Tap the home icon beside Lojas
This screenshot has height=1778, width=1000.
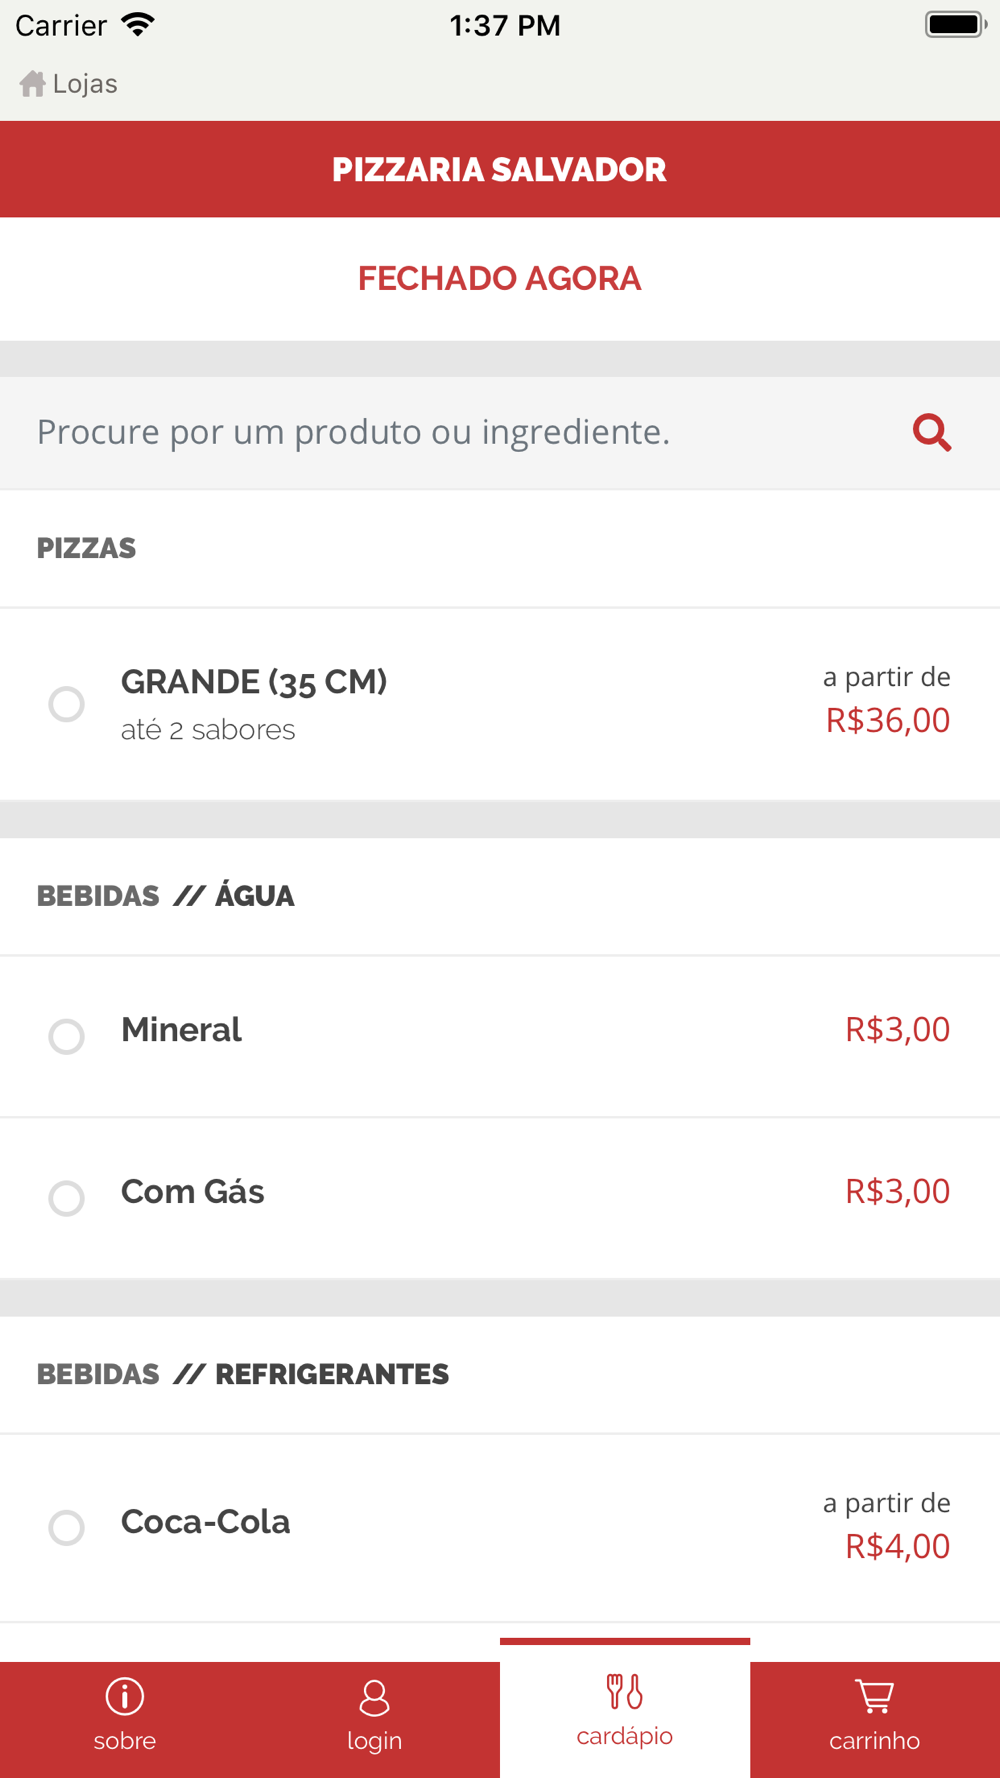click(32, 84)
